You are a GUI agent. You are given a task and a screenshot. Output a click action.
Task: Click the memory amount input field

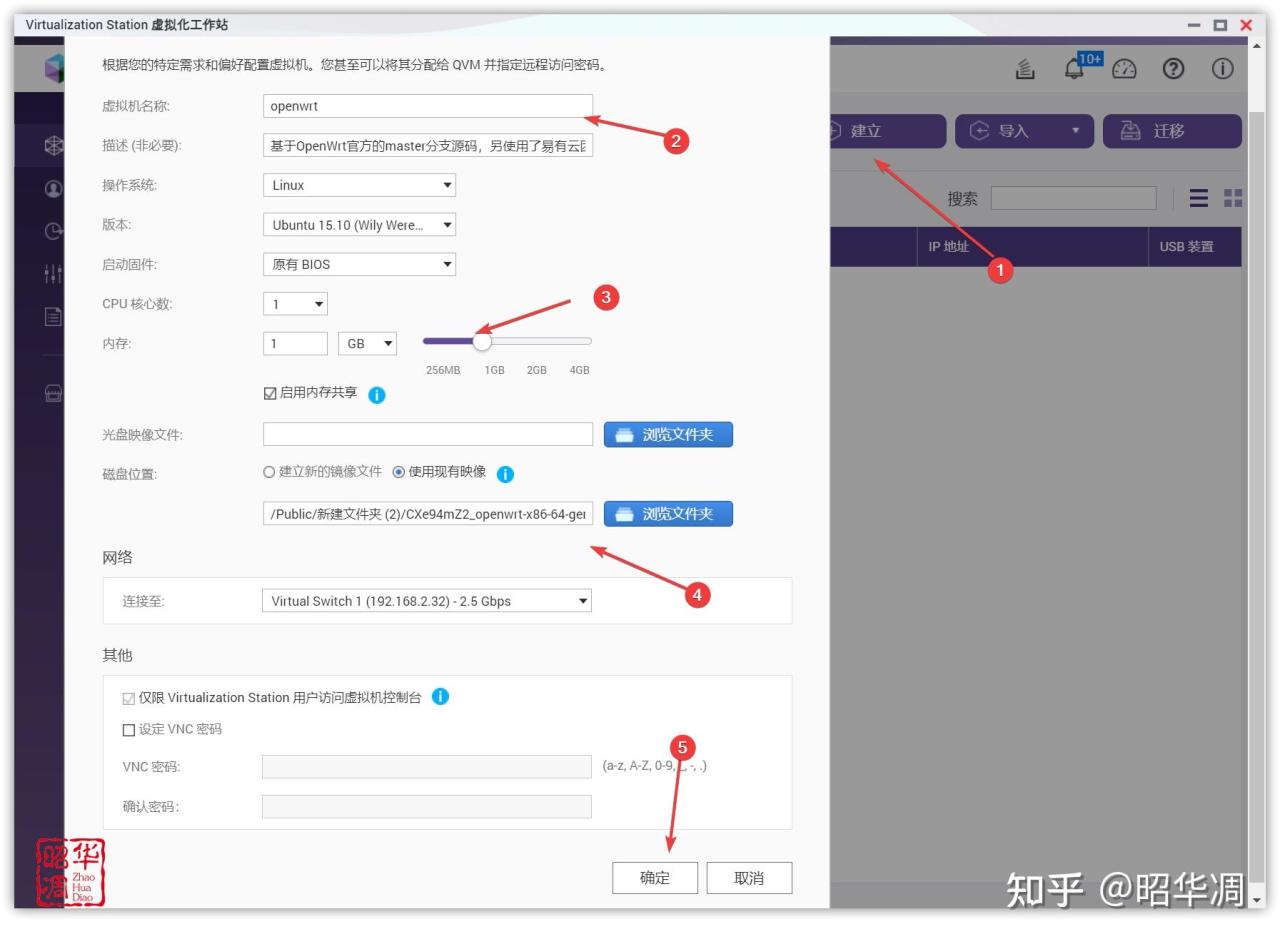[x=295, y=343]
